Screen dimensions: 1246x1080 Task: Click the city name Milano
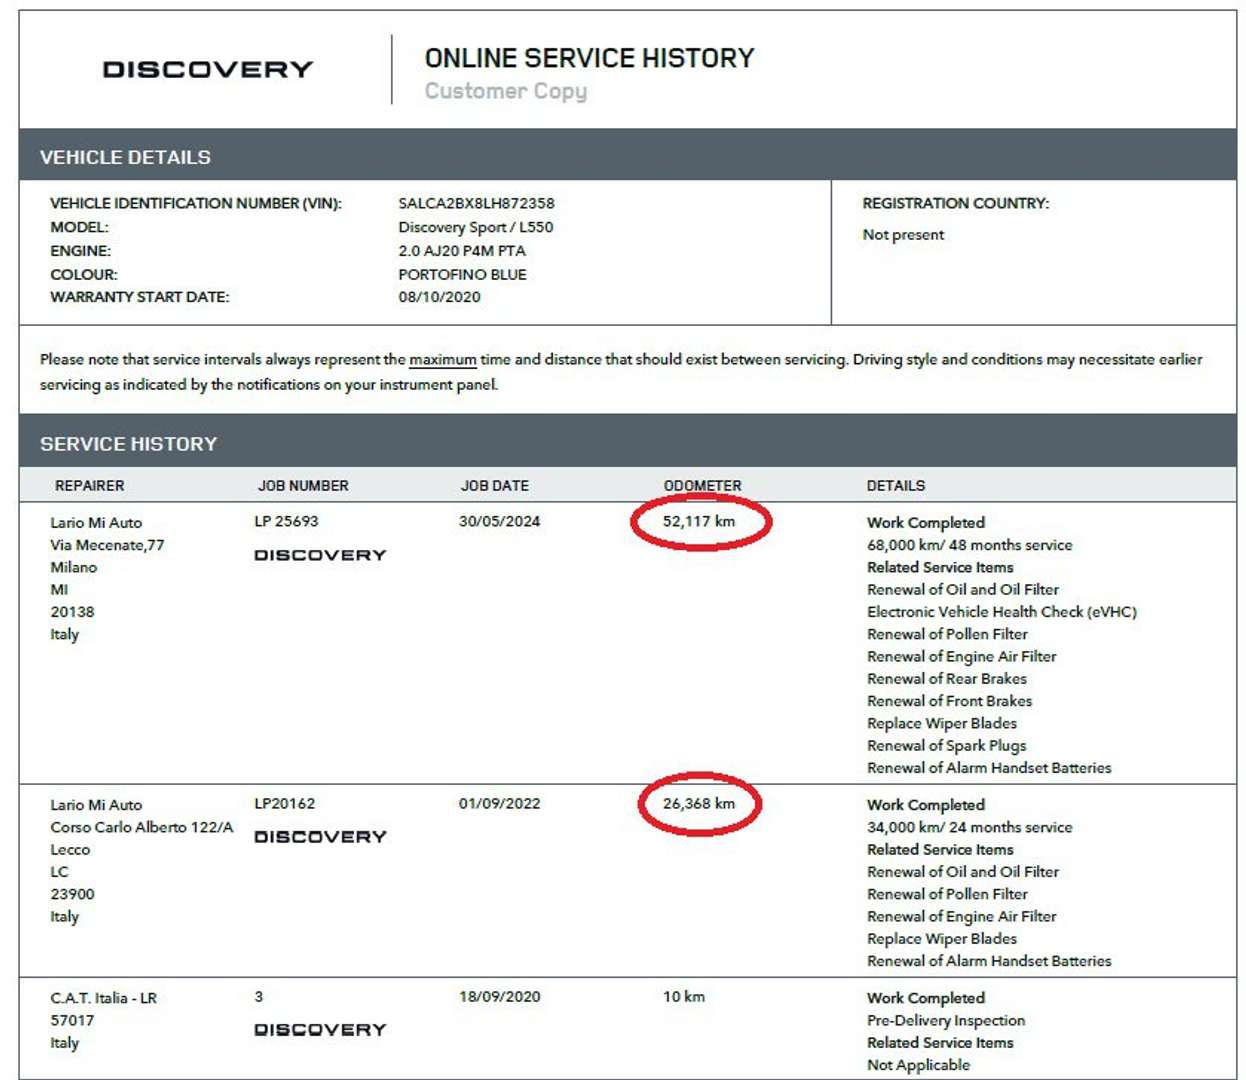74,567
